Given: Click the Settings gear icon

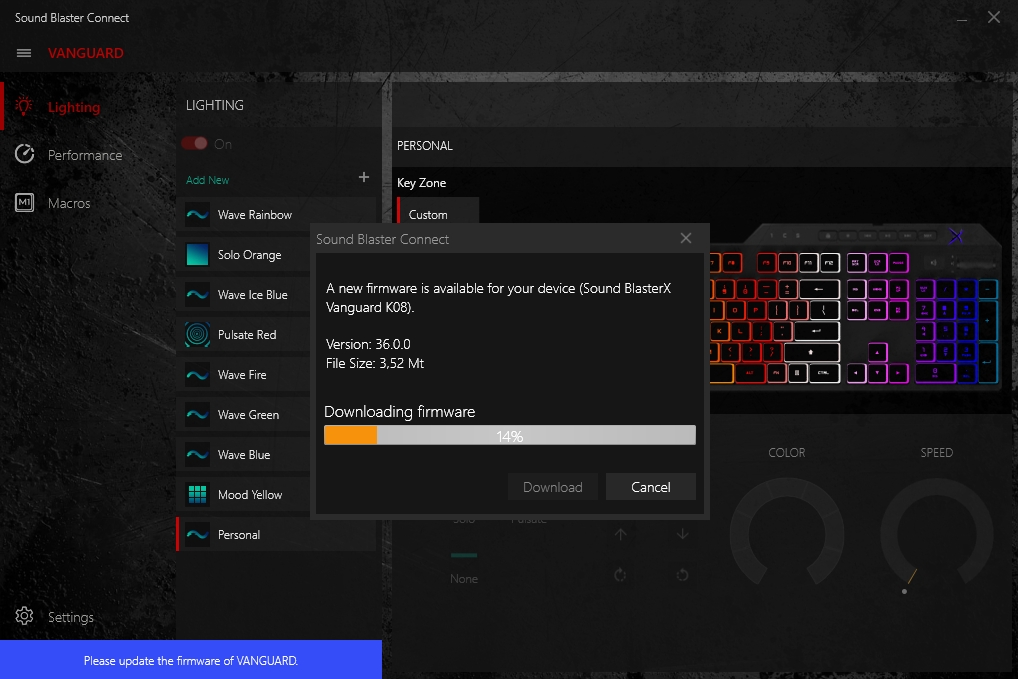Looking at the screenshot, I should 24,616.
